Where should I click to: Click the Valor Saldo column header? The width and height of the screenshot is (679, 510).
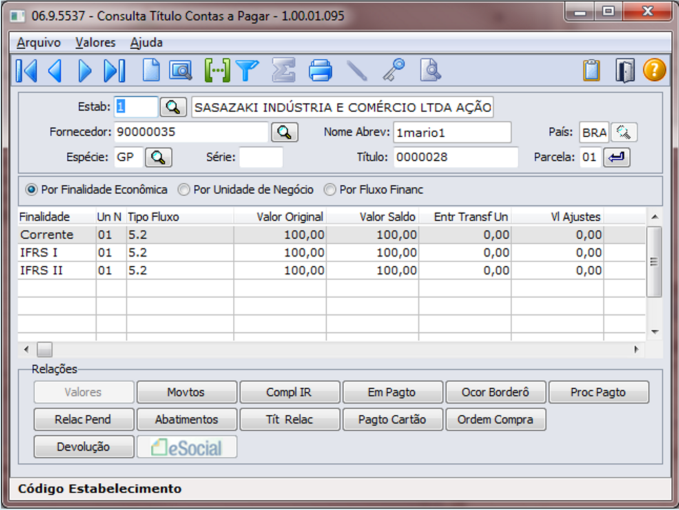point(372,216)
